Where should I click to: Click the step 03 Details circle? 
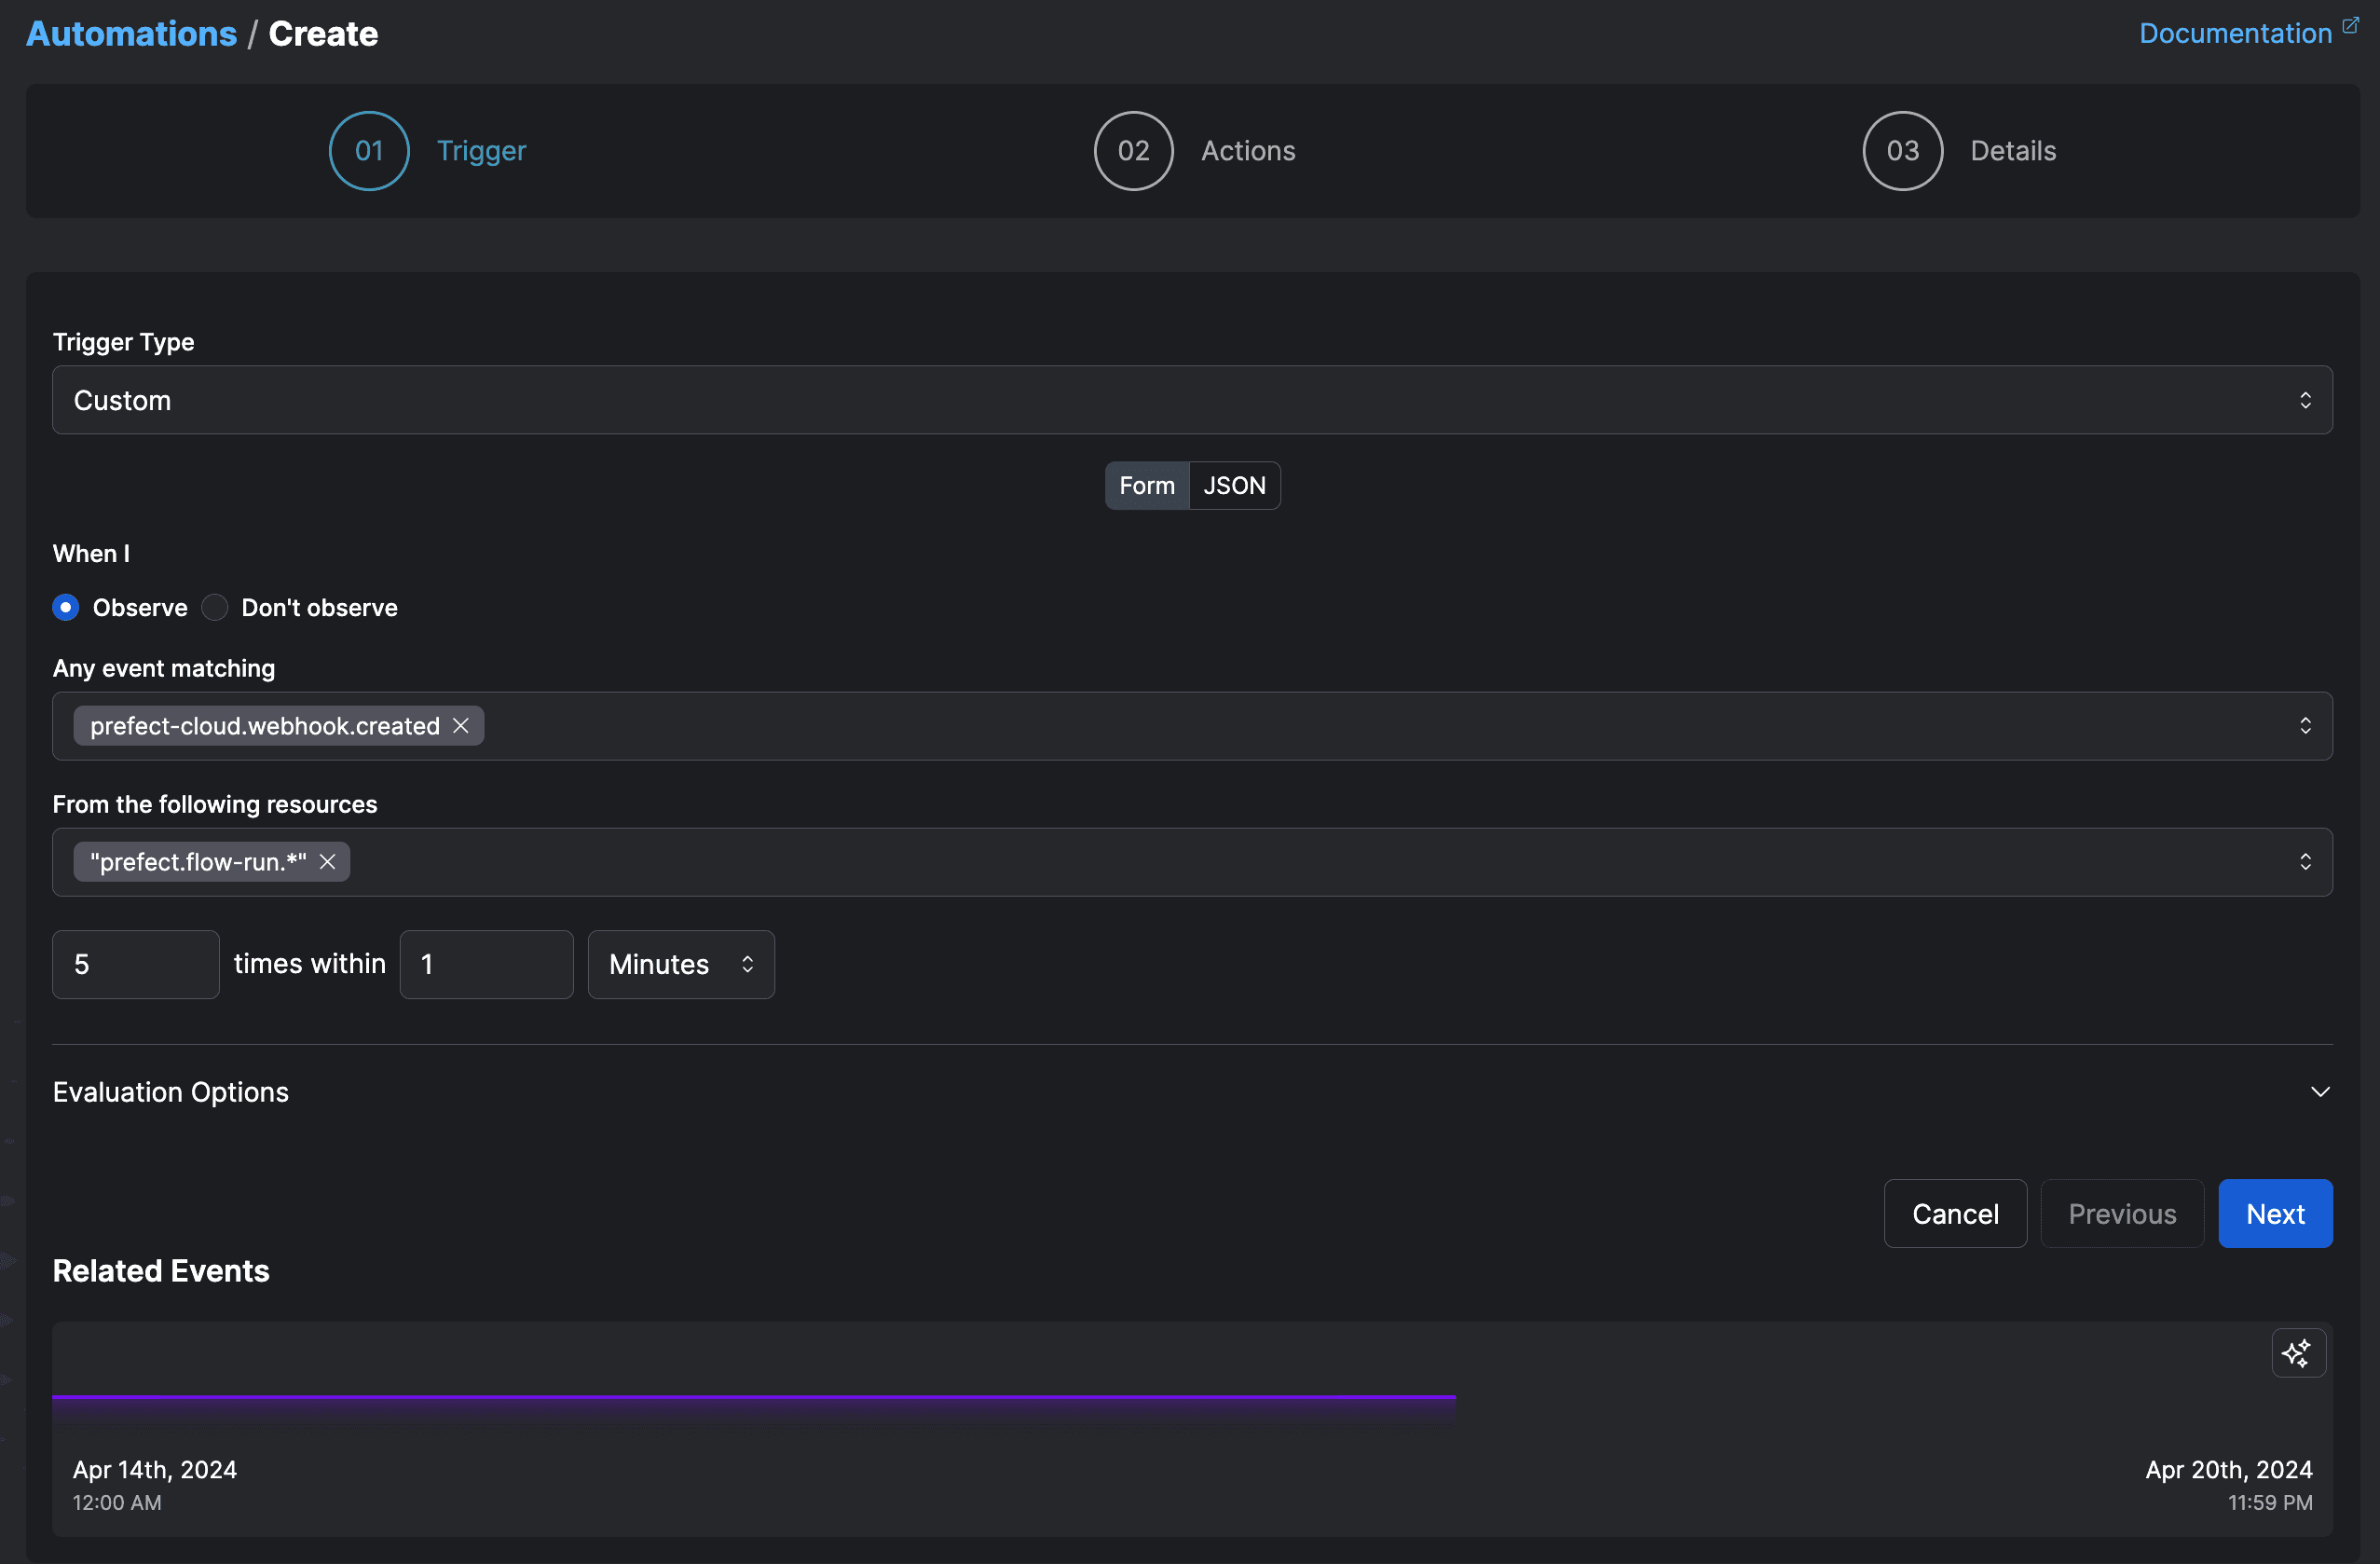[1902, 151]
